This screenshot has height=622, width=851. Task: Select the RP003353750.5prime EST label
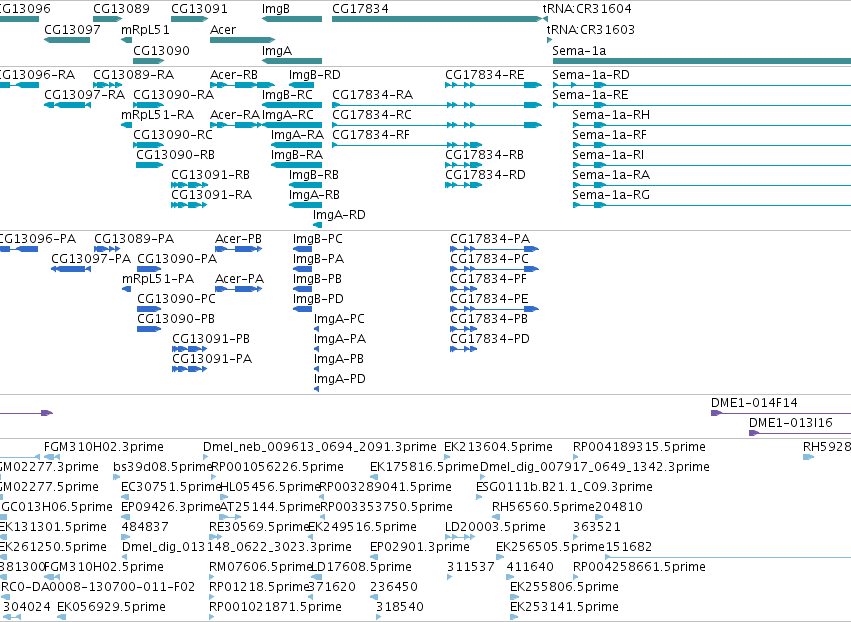[386, 507]
